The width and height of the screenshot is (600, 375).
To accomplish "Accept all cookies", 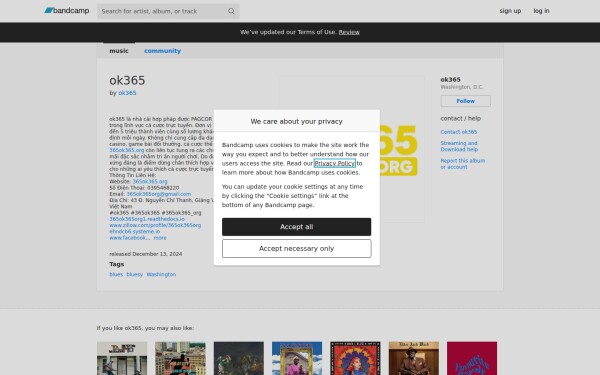I will pyautogui.click(x=296, y=227).
